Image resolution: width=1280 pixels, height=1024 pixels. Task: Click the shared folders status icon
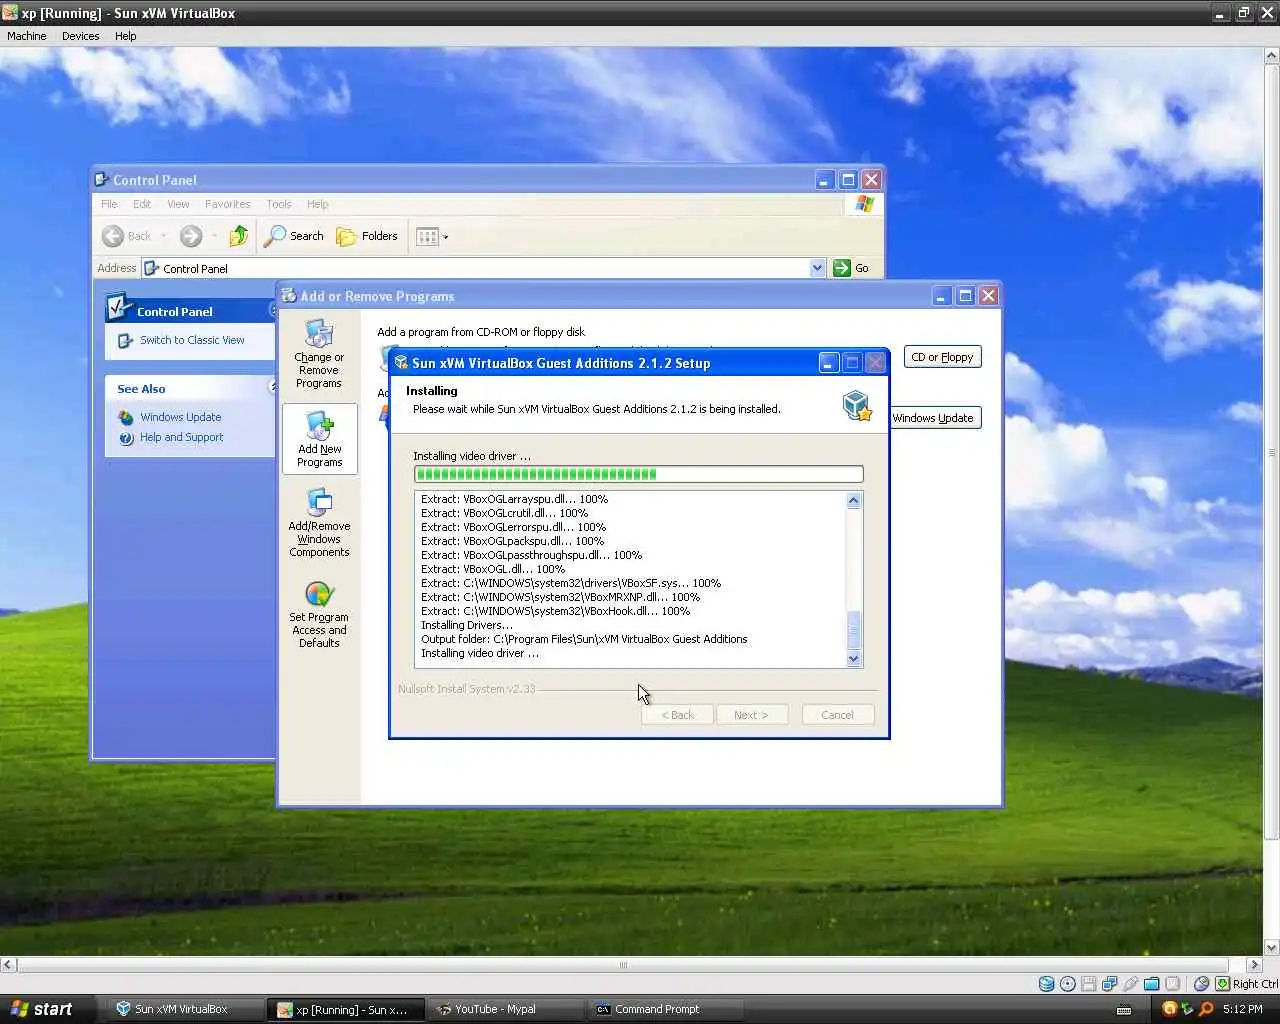pos(1151,984)
